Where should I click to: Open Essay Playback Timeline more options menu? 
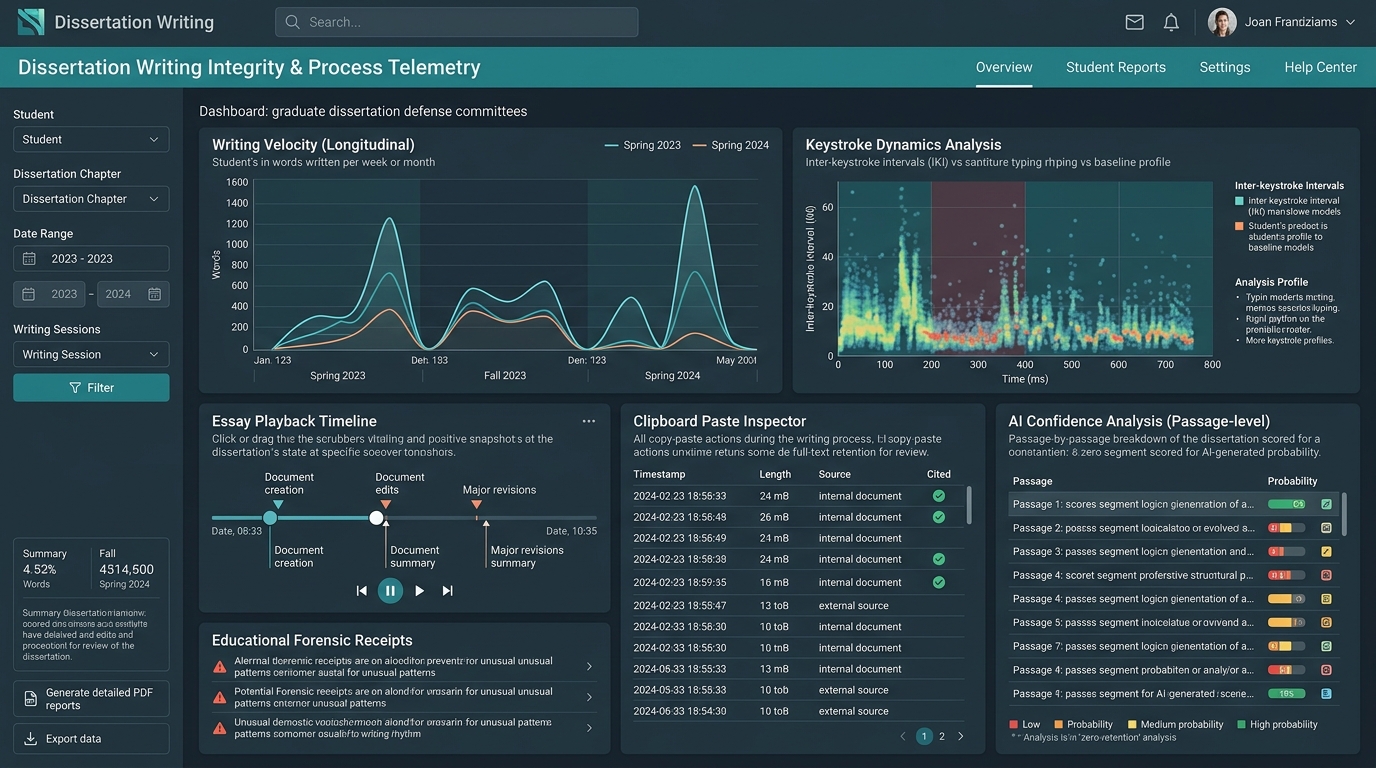click(x=589, y=422)
